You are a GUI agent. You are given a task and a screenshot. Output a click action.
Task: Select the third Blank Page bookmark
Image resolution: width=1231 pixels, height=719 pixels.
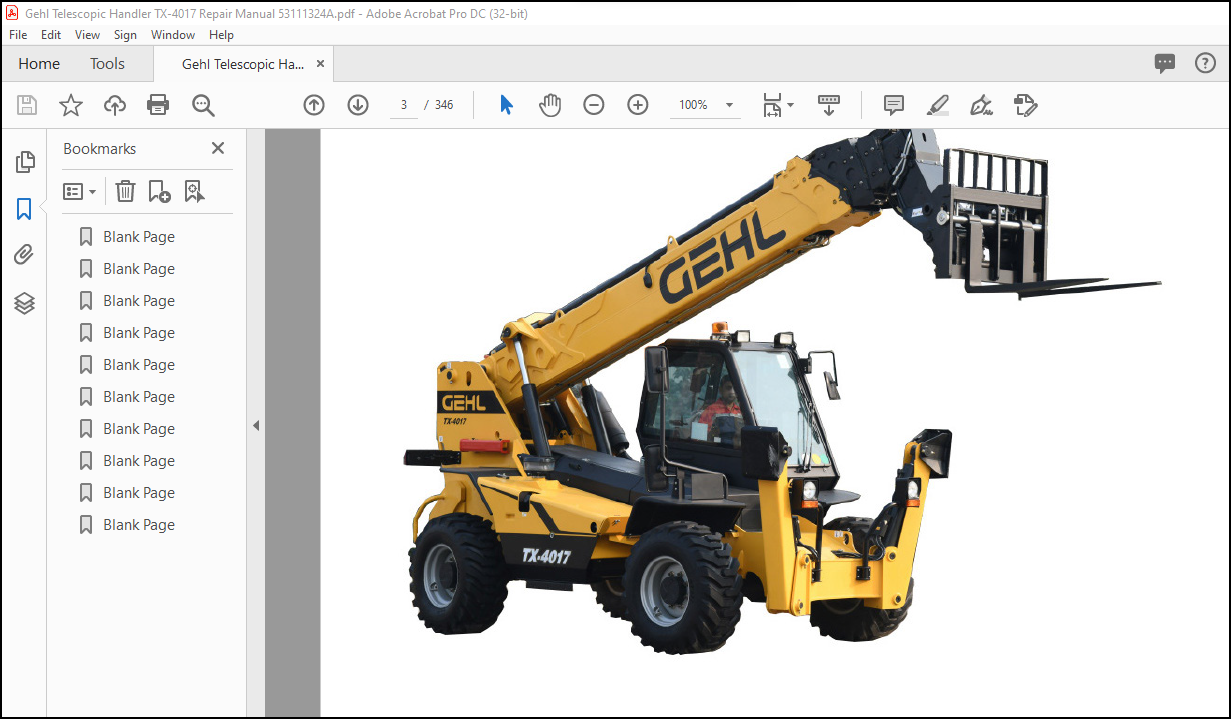click(139, 301)
